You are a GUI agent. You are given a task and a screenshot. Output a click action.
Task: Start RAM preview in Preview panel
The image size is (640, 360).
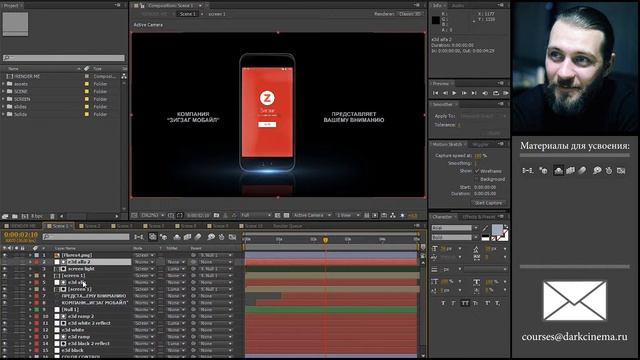point(506,93)
